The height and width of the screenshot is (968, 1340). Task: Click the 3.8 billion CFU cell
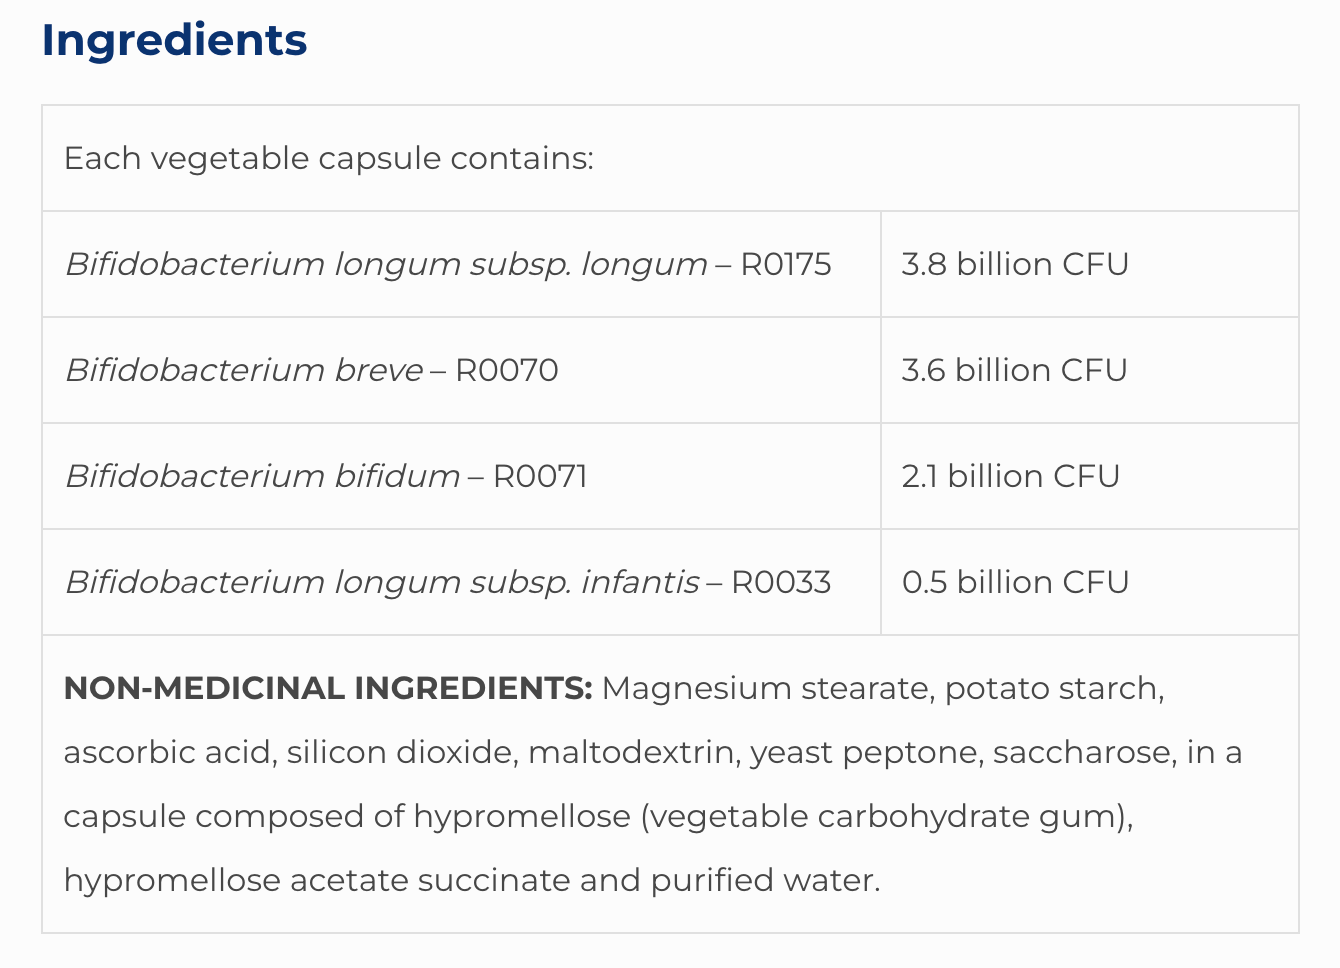(x=1015, y=265)
